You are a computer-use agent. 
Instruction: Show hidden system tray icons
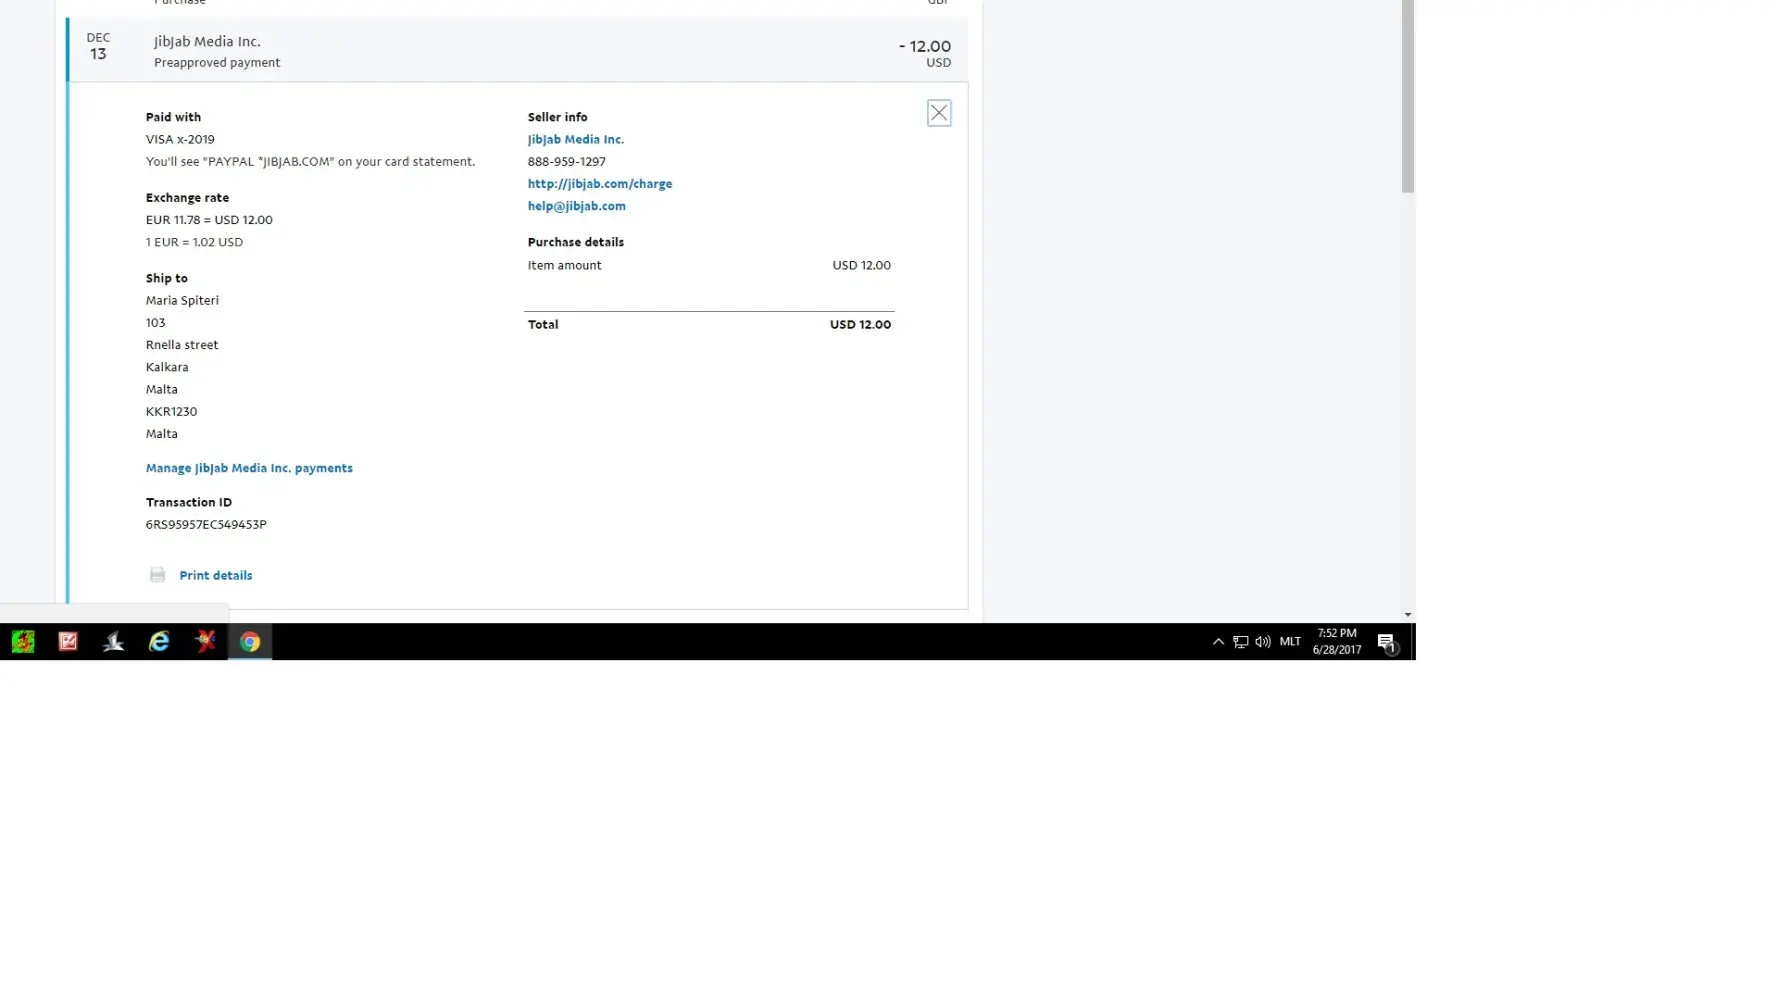click(x=1218, y=642)
